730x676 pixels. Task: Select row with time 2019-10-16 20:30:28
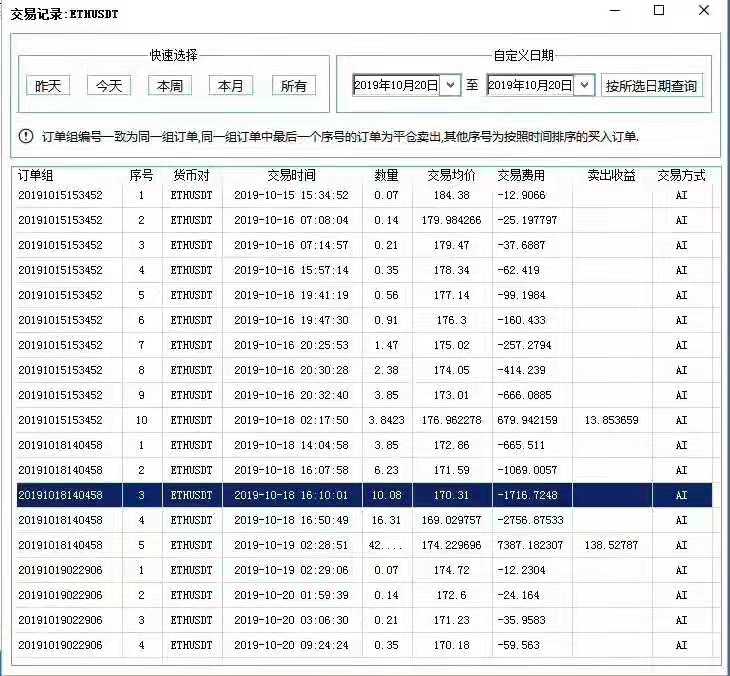point(364,370)
